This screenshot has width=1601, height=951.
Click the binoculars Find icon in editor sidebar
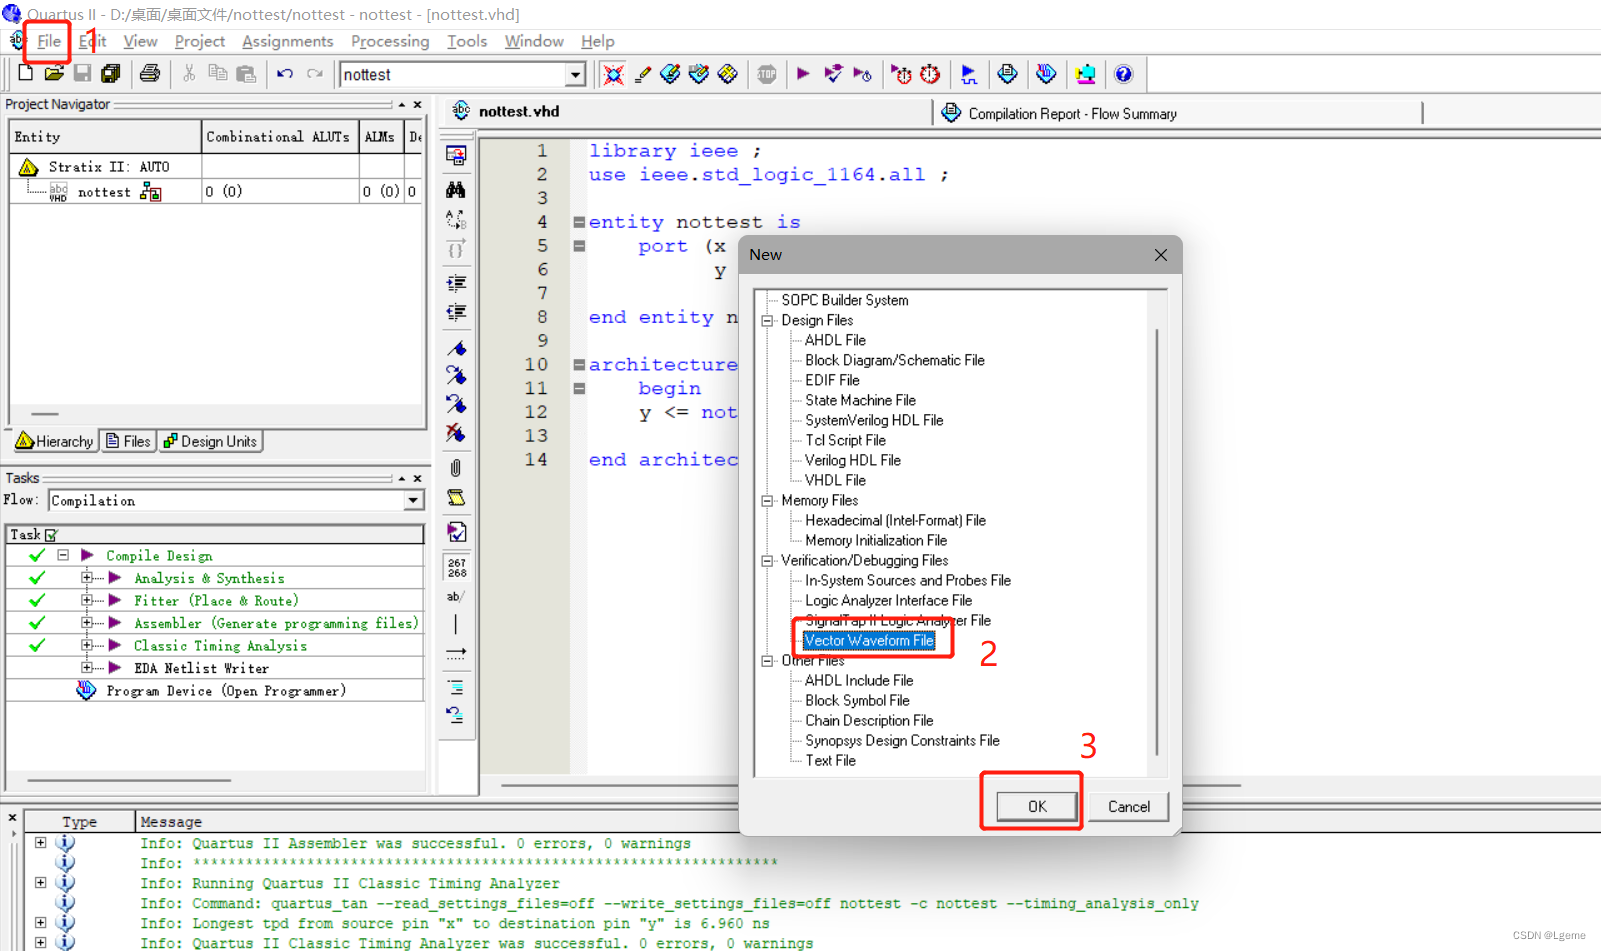tap(456, 189)
